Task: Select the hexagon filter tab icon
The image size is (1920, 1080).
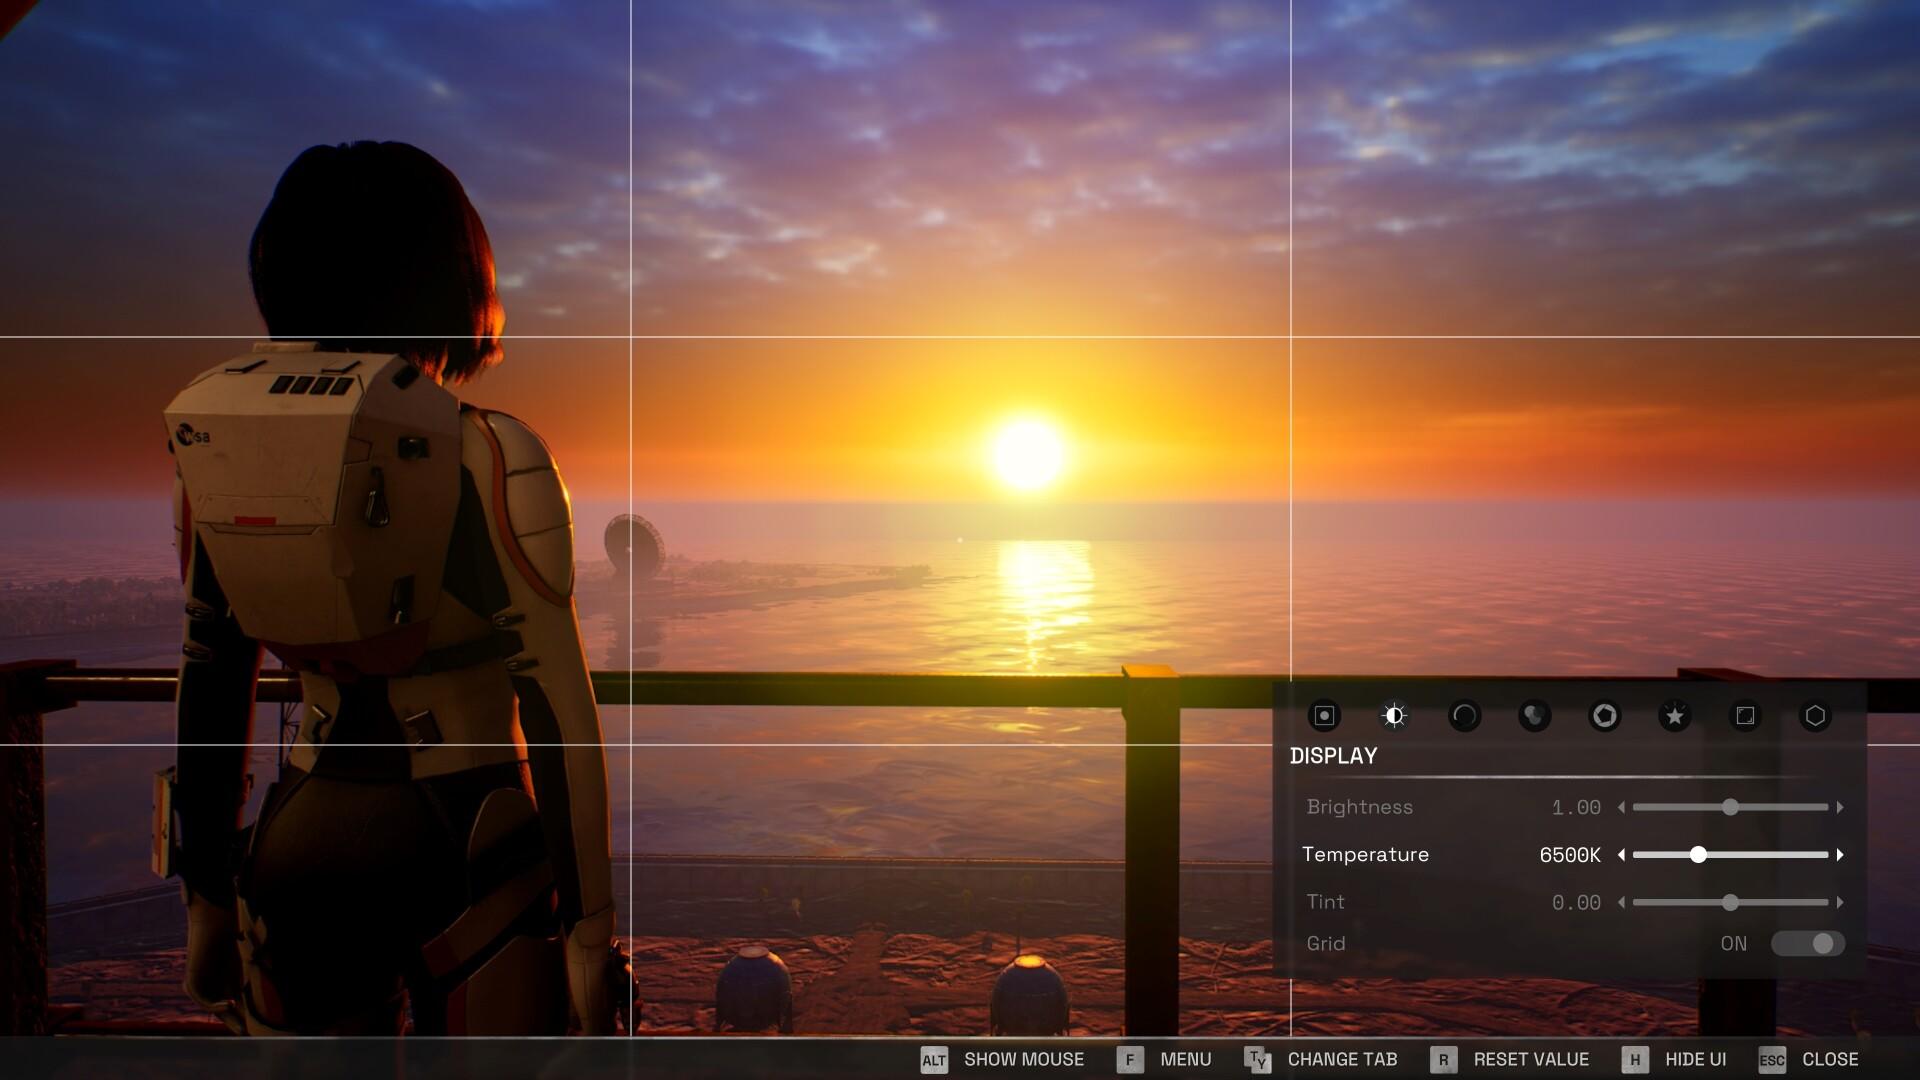Action: pyautogui.click(x=1814, y=716)
